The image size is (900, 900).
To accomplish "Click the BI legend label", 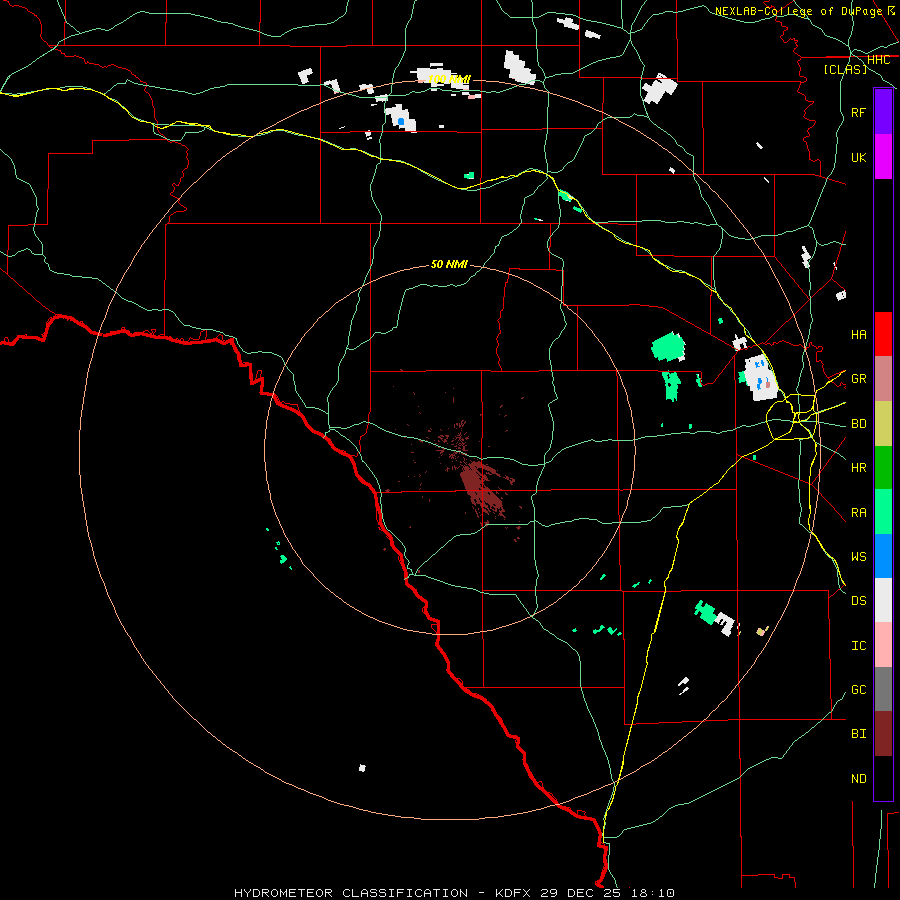I will point(858,734).
